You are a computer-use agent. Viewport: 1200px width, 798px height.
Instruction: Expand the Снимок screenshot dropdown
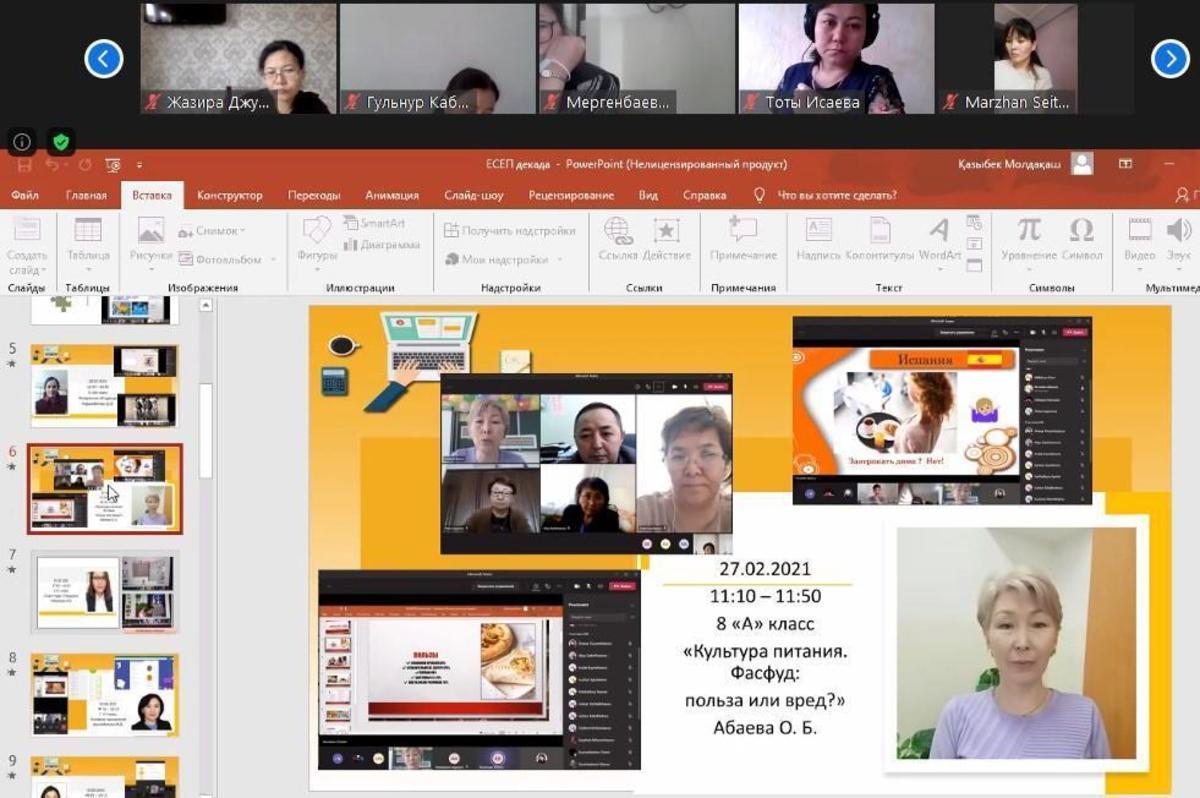pyautogui.click(x=243, y=231)
